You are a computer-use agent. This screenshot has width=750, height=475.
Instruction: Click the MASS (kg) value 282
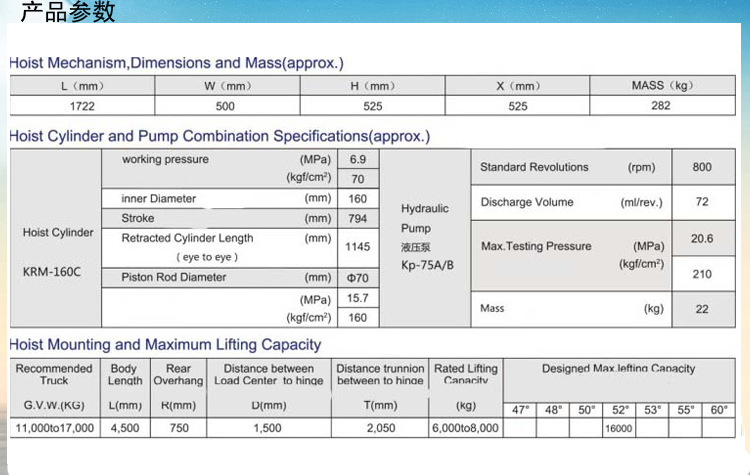point(662,105)
